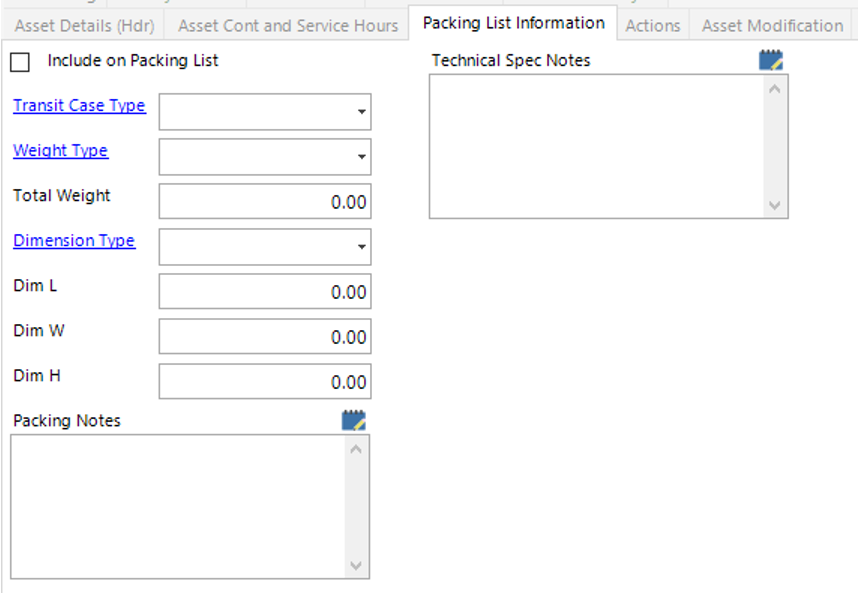Screen dimensions: 859x593
Task: Switch to Asset Cont and Service Hours tab
Action: [x=288, y=26]
